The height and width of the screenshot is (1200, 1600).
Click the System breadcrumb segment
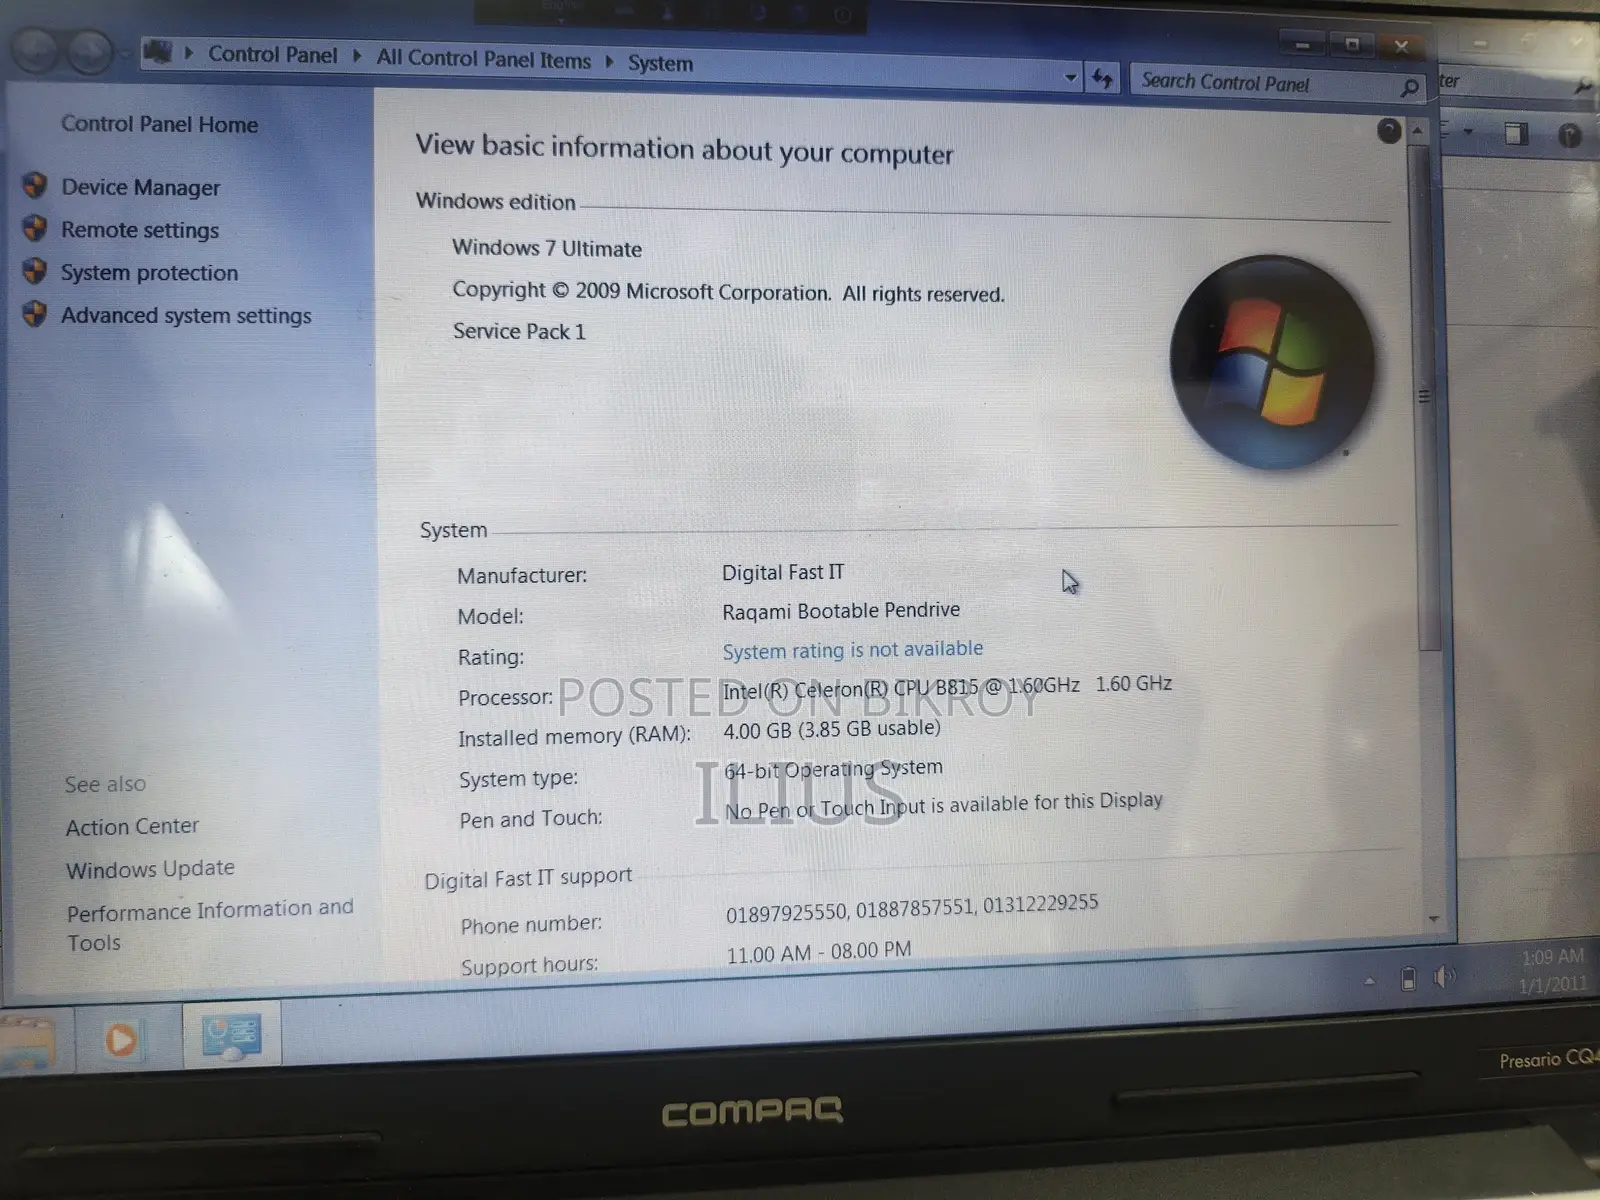660,63
